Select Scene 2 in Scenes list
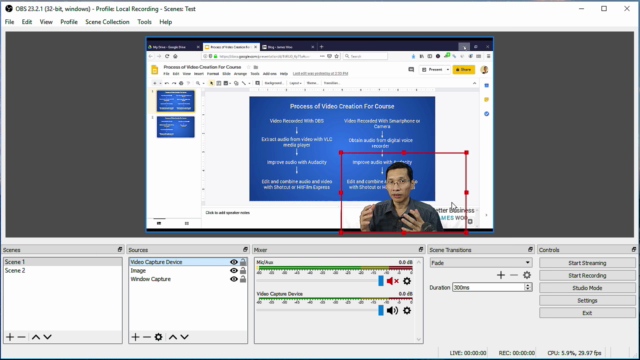Viewport: 640px width, 360px height. (62, 271)
